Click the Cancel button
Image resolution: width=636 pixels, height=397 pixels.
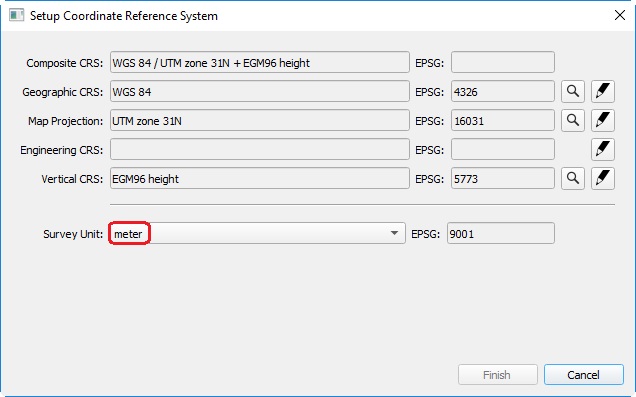(584, 374)
